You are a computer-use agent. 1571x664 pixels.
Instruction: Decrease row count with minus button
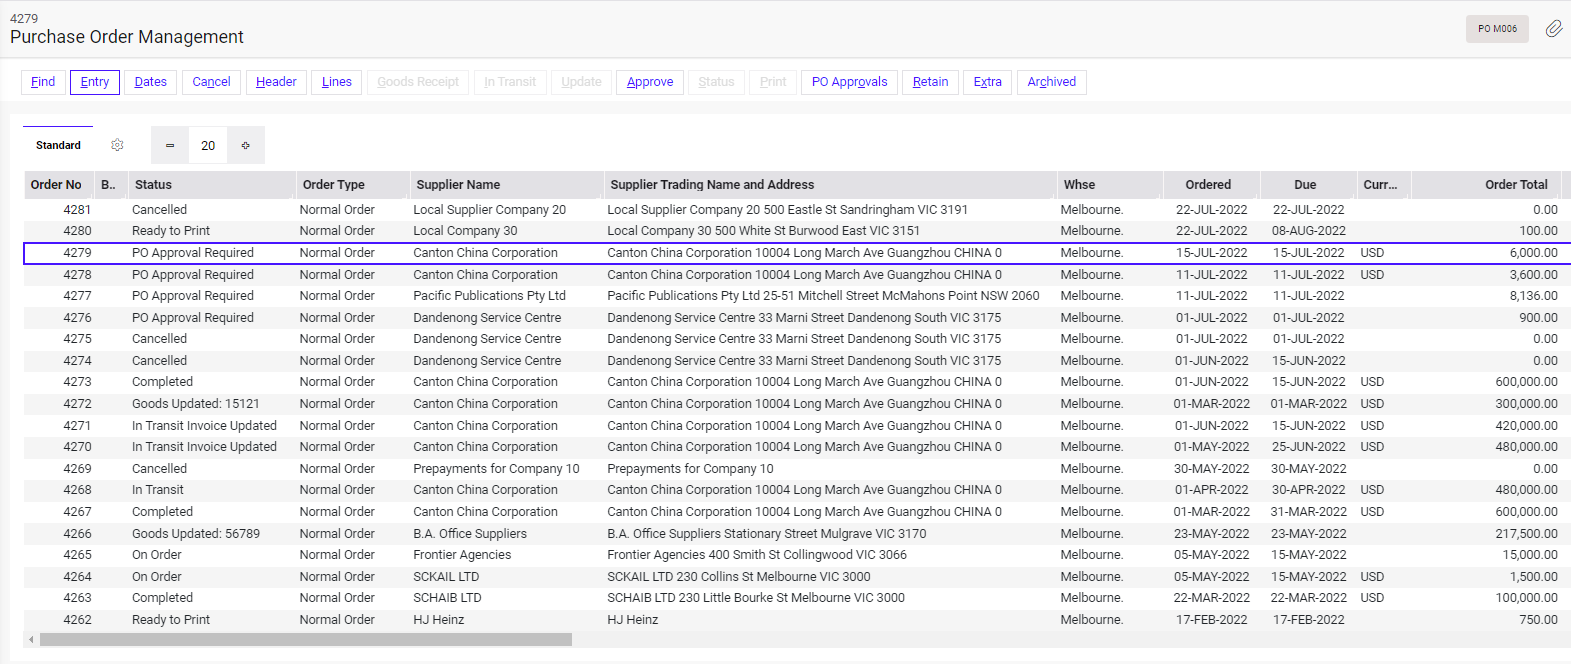[170, 145]
